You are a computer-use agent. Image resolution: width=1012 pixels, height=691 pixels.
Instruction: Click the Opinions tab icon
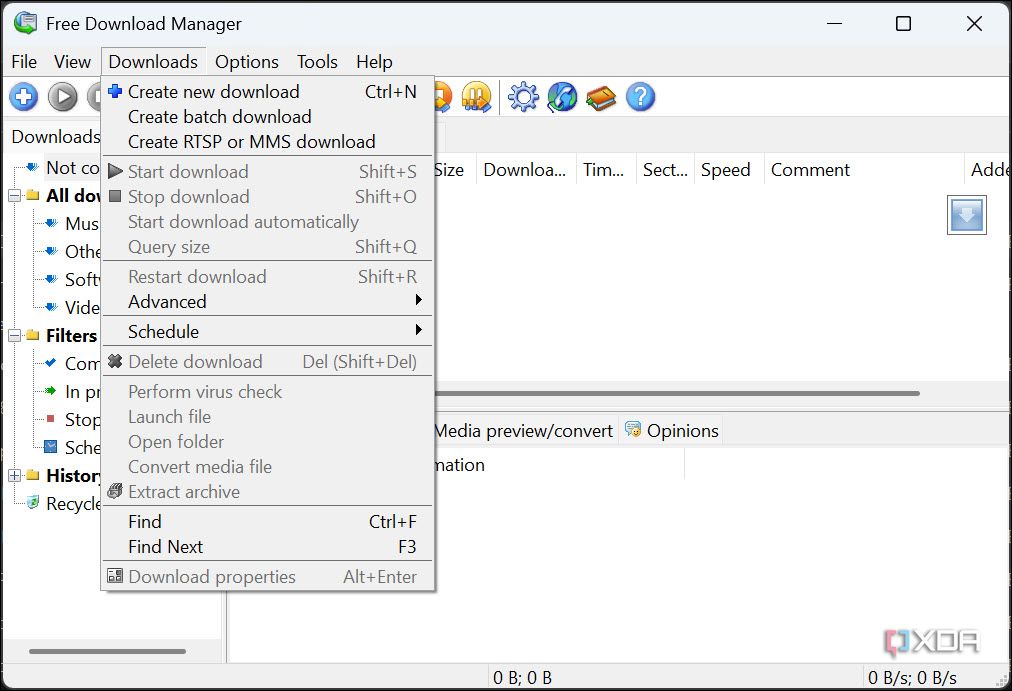click(x=632, y=430)
